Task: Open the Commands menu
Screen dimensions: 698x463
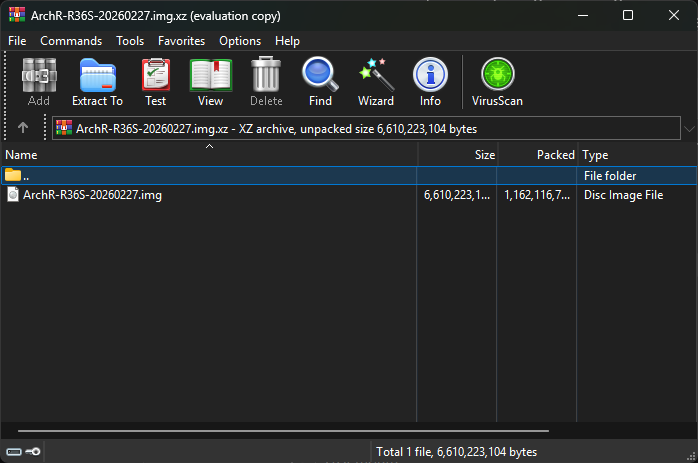Action: click(71, 41)
